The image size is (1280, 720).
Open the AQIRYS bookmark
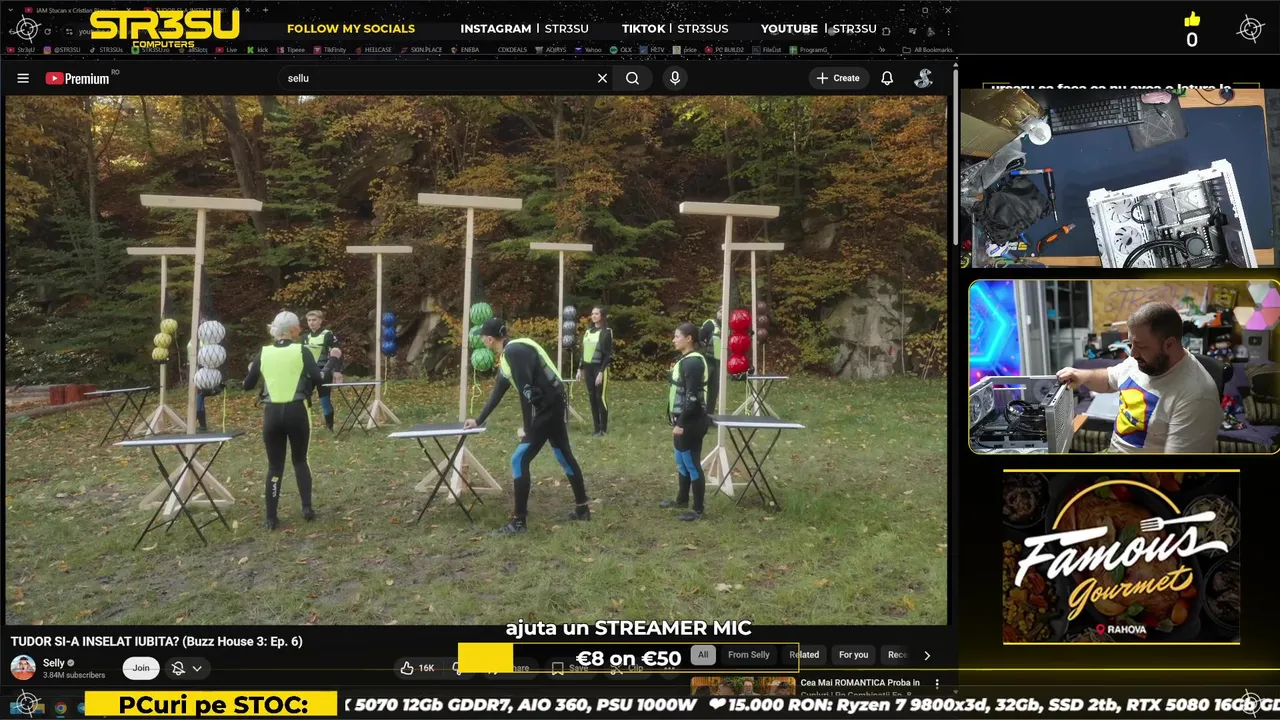pyautogui.click(x=550, y=50)
